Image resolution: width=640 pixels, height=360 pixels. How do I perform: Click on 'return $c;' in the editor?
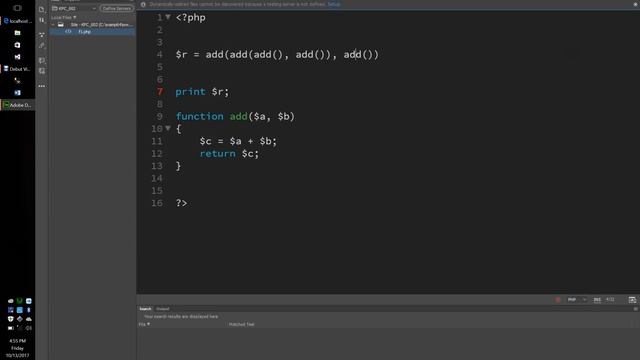pos(229,153)
